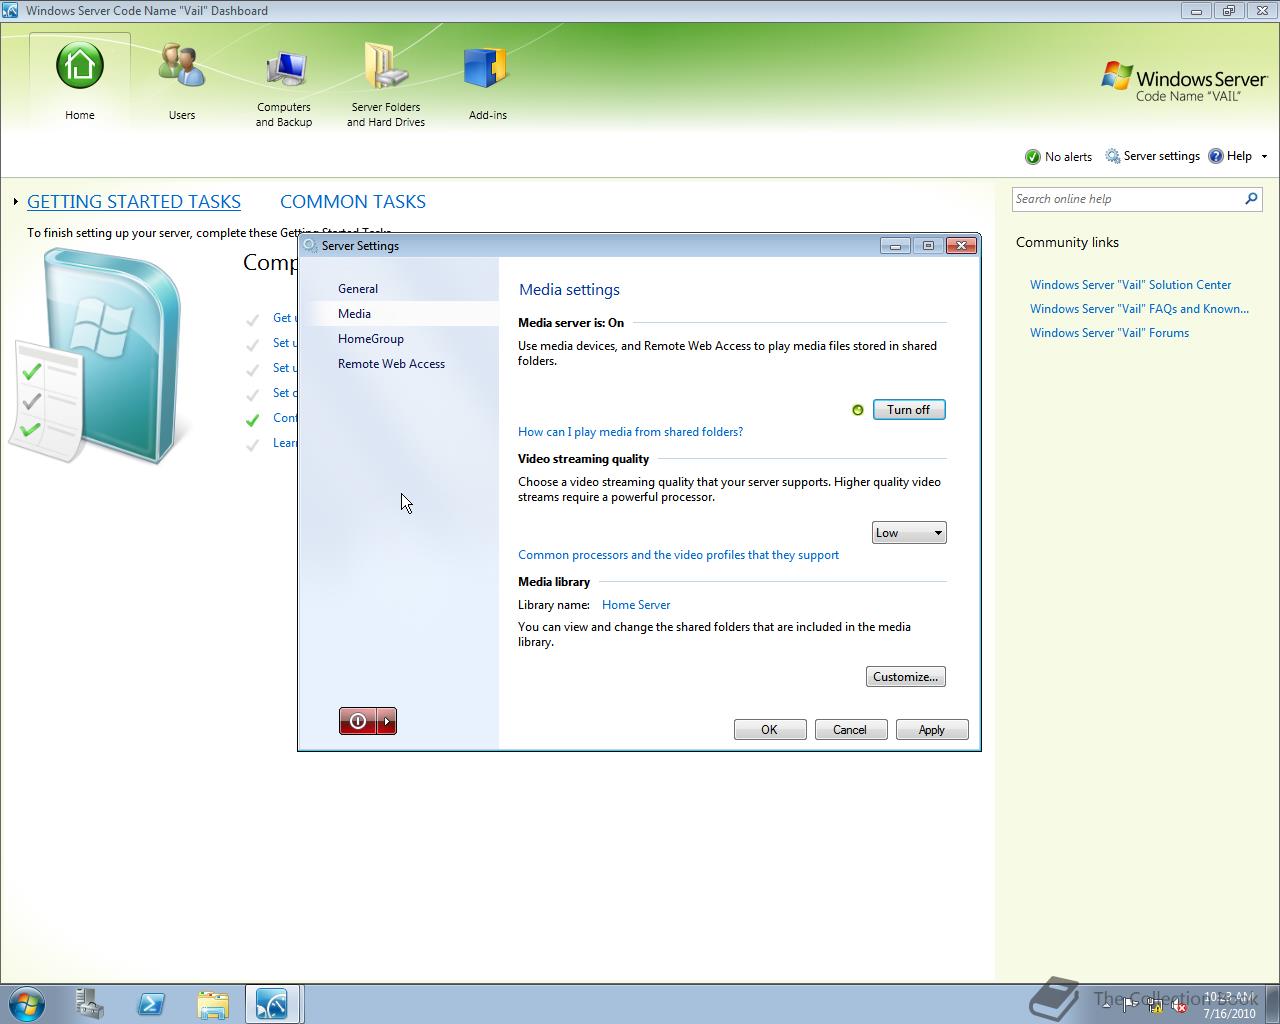Viewport: 1280px width, 1024px height.
Task: Select Remote Web Access in Server Settings
Action: click(x=391, y=364)
